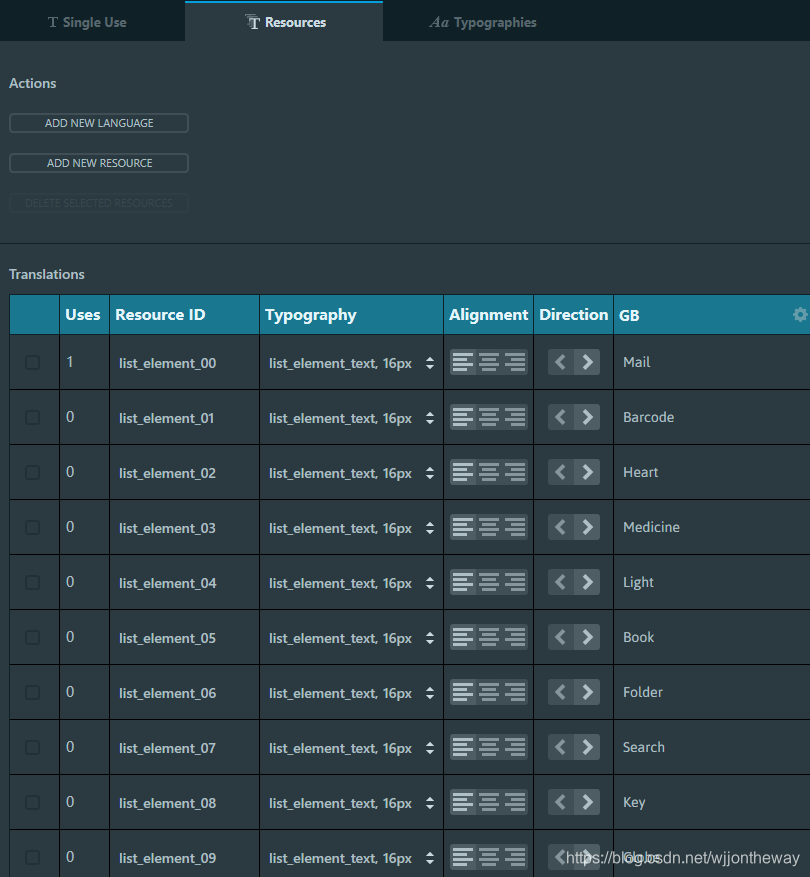810x877 pixels.
Task: Set right-to-left direction for Book row
Action: (561, 637)
